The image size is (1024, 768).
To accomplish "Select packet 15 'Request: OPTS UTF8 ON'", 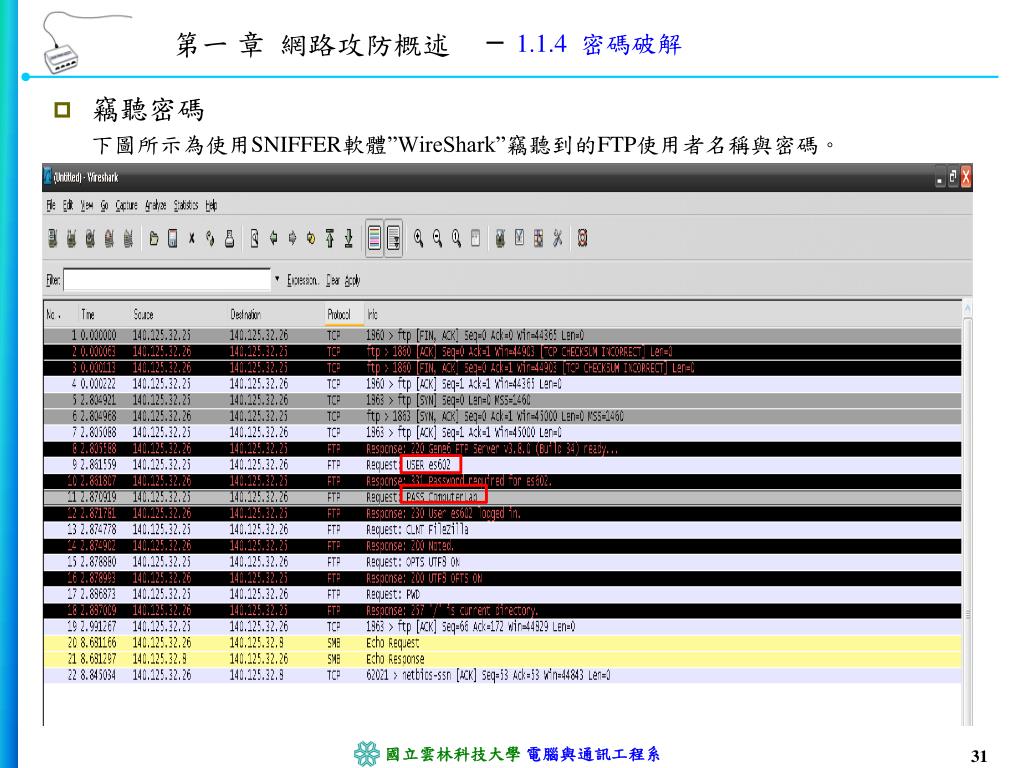I will click(503, 562).
